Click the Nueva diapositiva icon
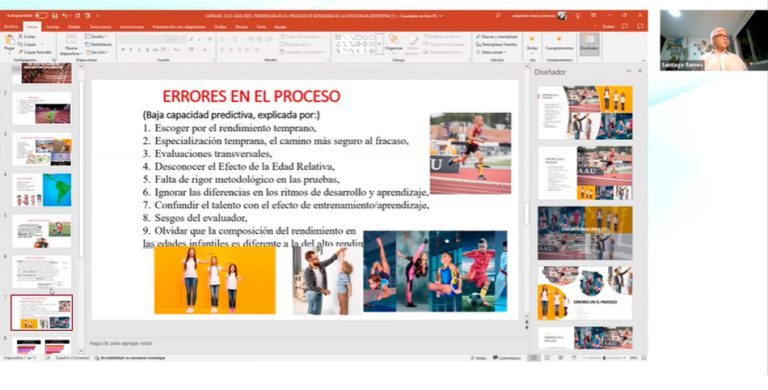Screen dimensions: 768x390 (72, 45)
